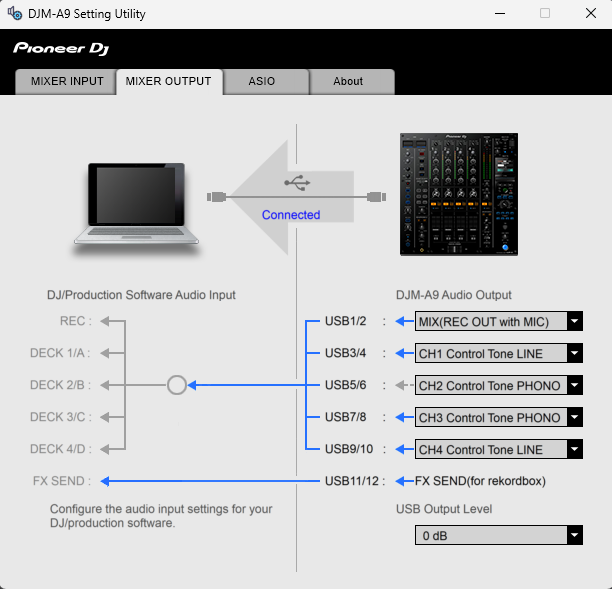The height and width of the screenshot is (589, 612).
Task: Close the DJM-A9 Setting Utility window
Action: tap(591, 14)
